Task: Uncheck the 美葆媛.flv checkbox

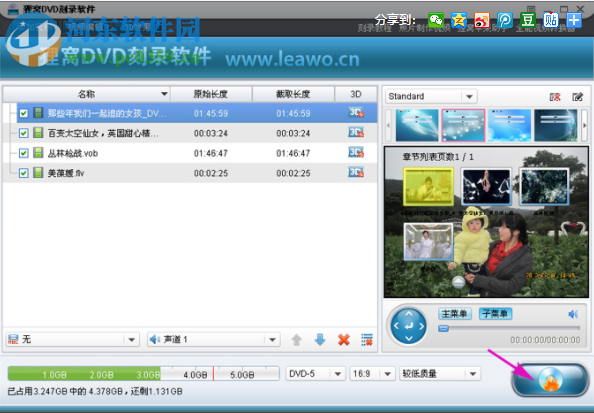Action: [x=23, y=173]
